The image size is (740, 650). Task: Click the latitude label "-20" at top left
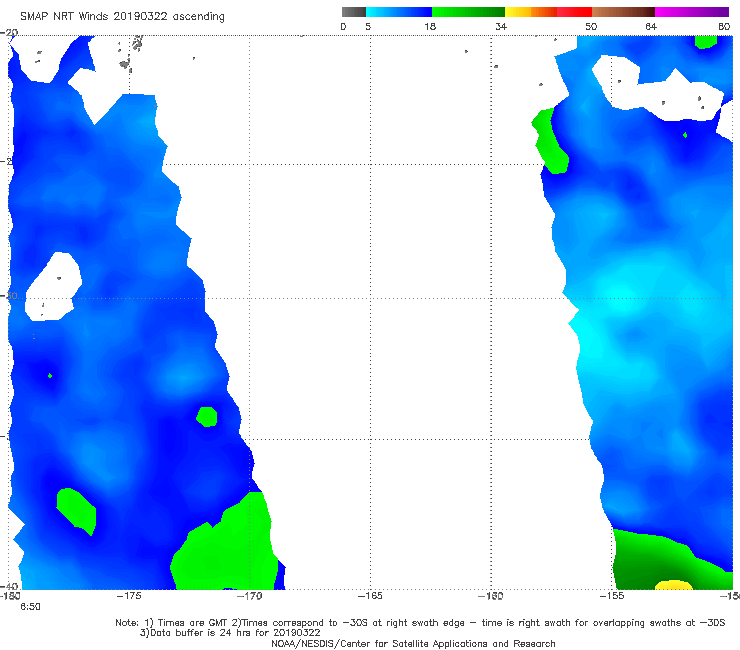[9, 32]
